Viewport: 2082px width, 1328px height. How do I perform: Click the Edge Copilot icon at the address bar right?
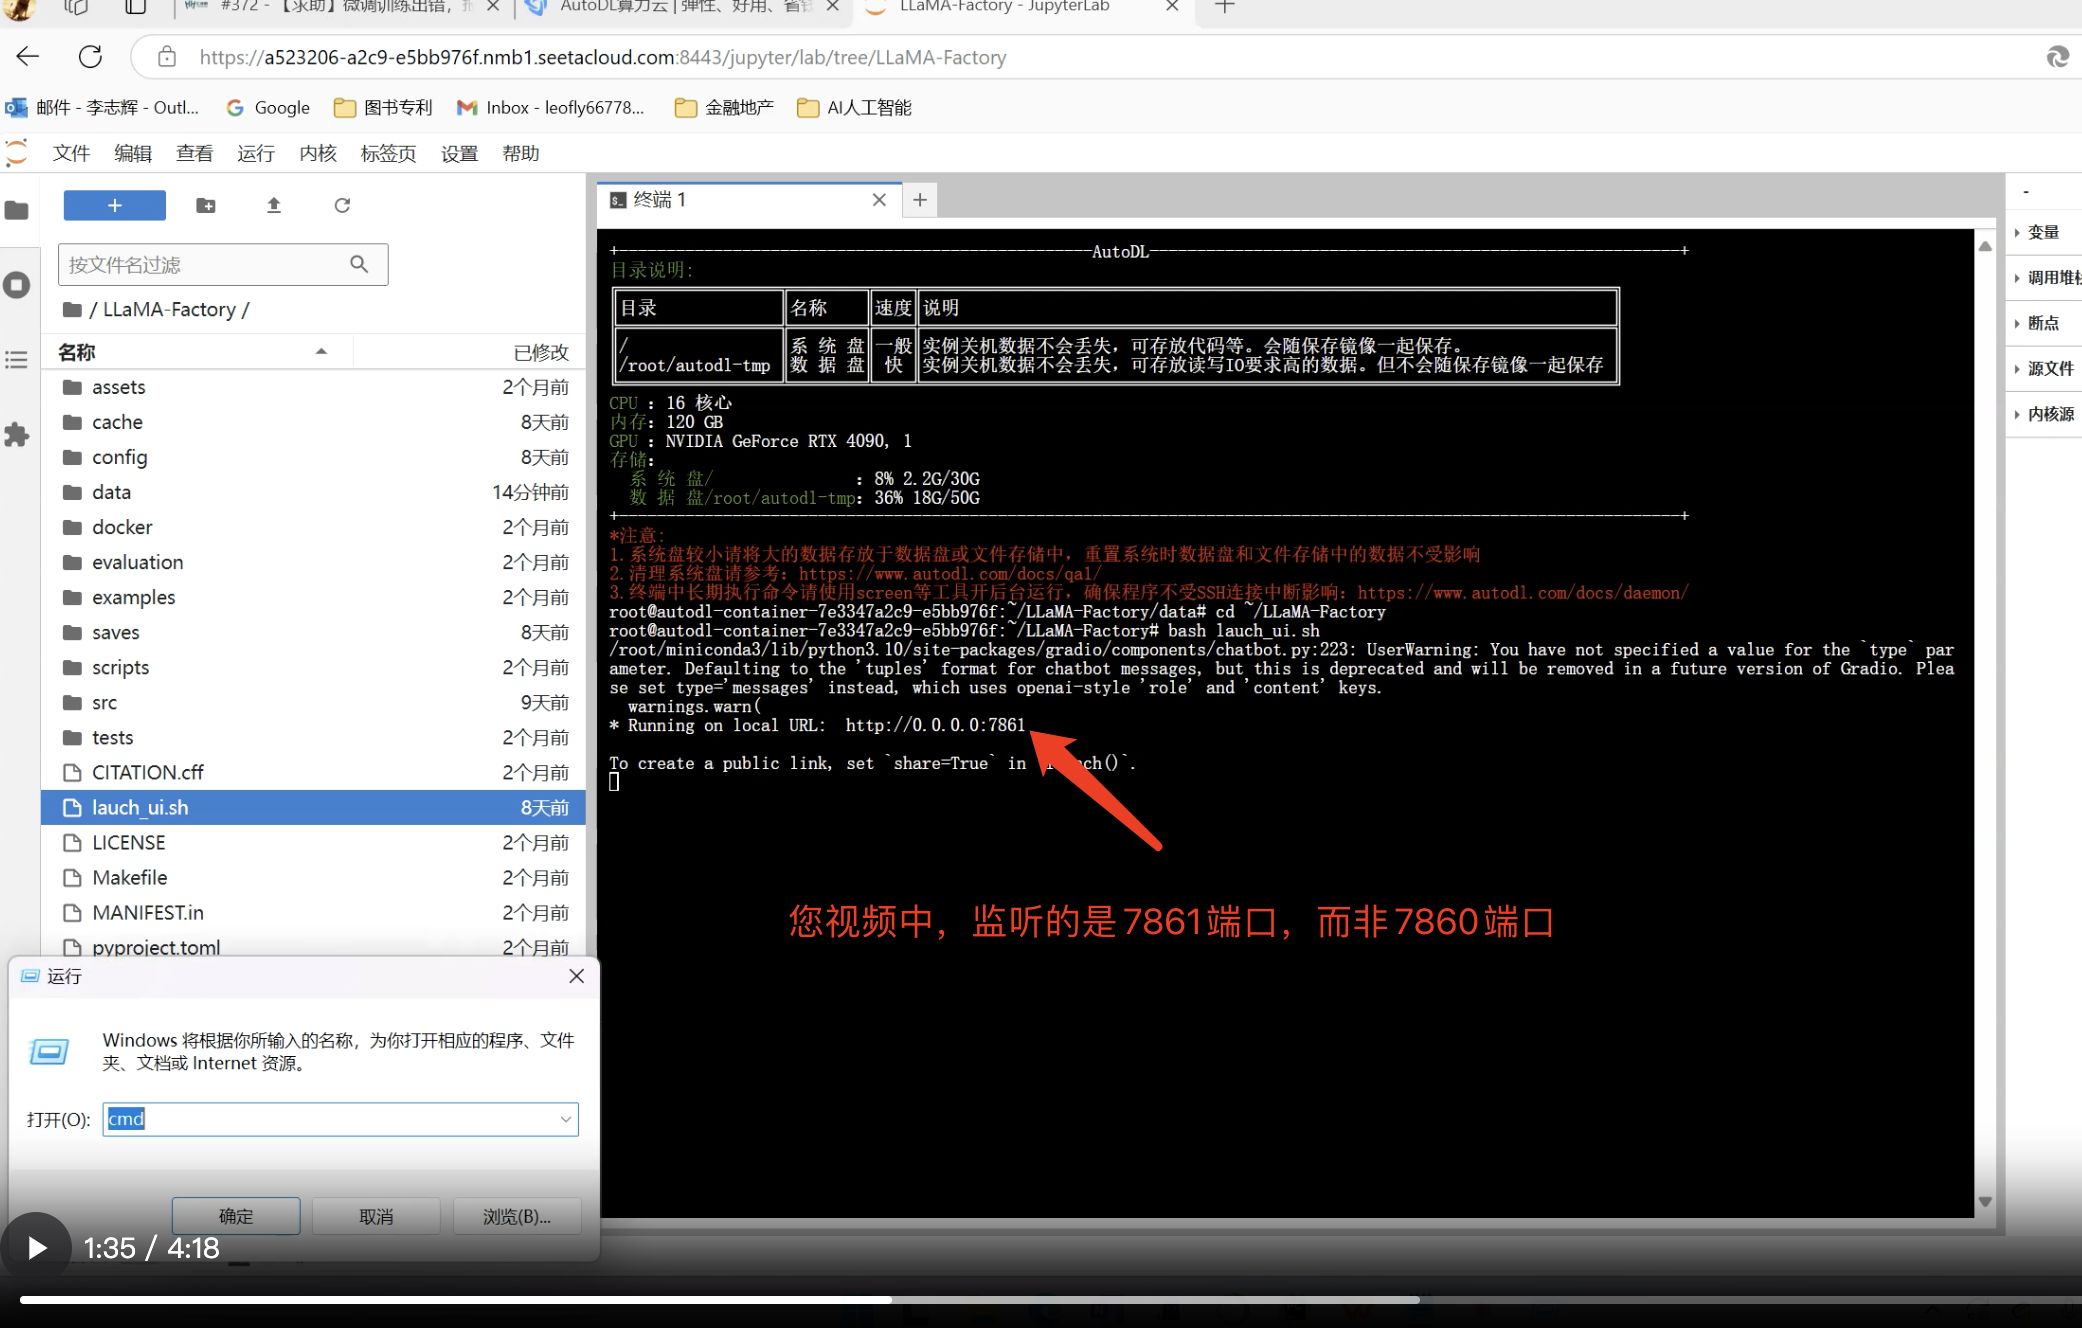pyautogui.click(x=2057, y=57)
